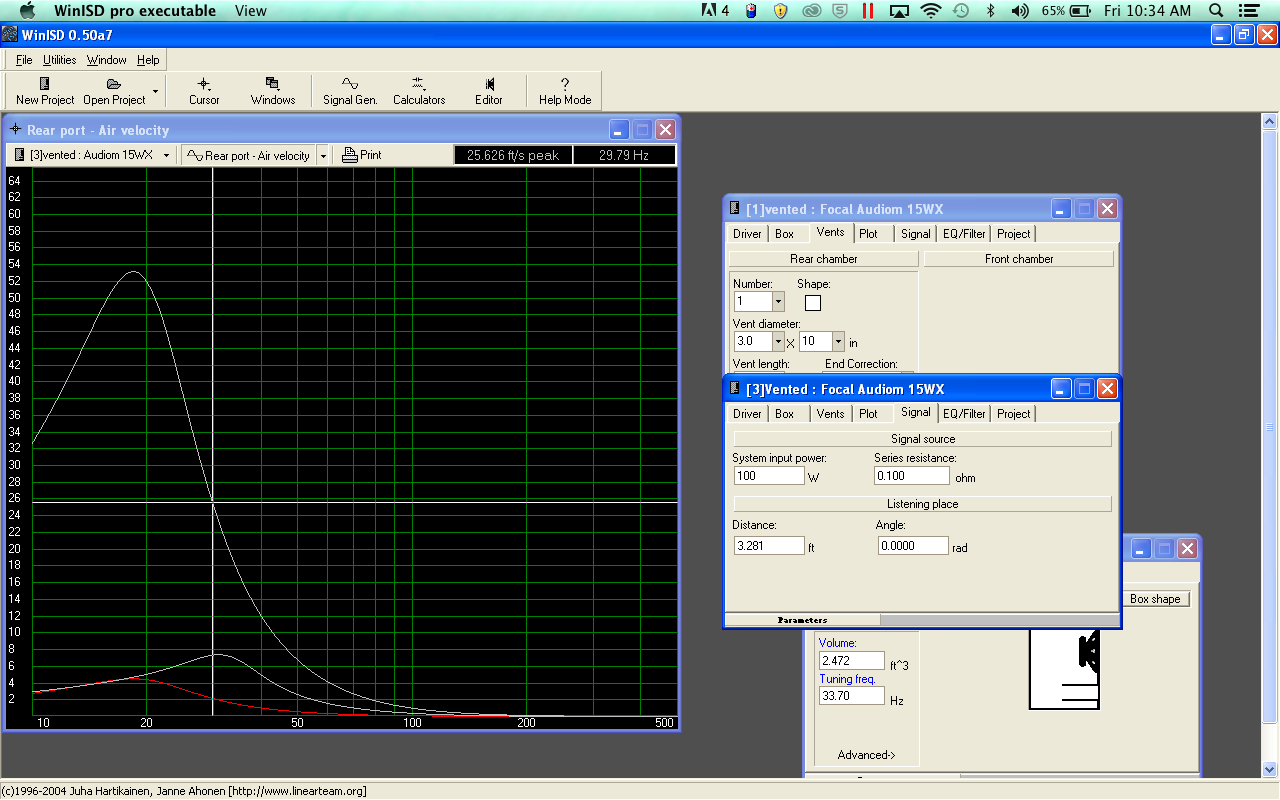Switch to the Driver tab in [3]vented window

pos(747,413)
